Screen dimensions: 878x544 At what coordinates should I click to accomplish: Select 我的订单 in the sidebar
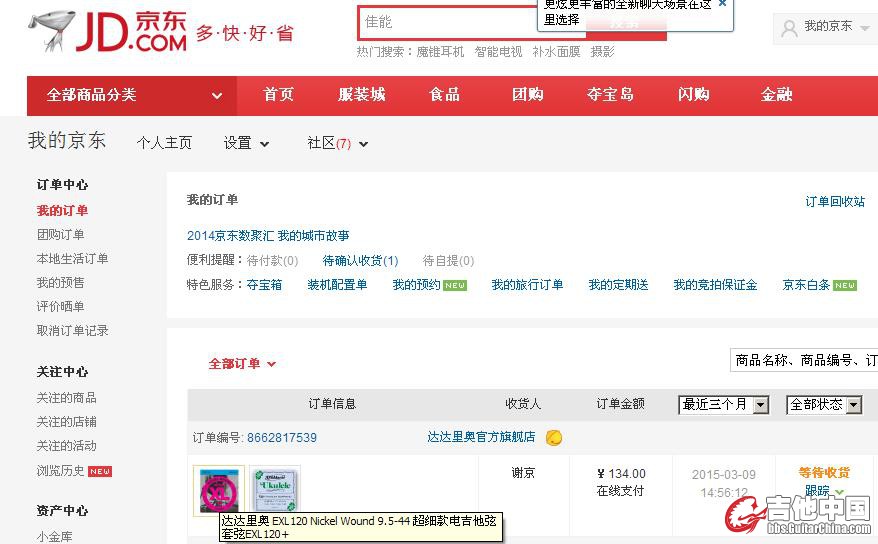coord(62,211)
